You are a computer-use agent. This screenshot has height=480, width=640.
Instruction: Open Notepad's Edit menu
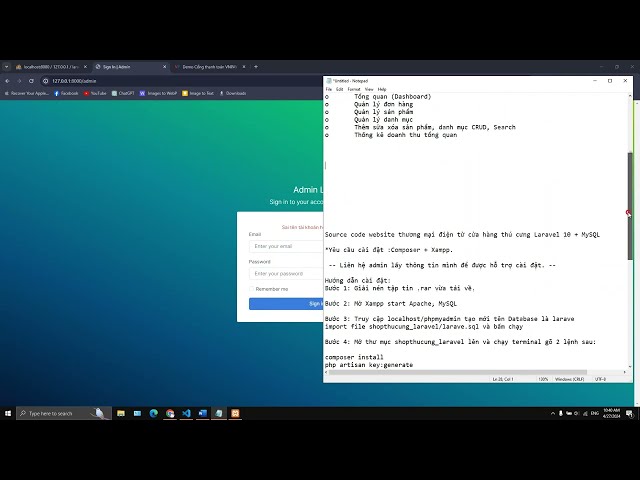[340, 89]
